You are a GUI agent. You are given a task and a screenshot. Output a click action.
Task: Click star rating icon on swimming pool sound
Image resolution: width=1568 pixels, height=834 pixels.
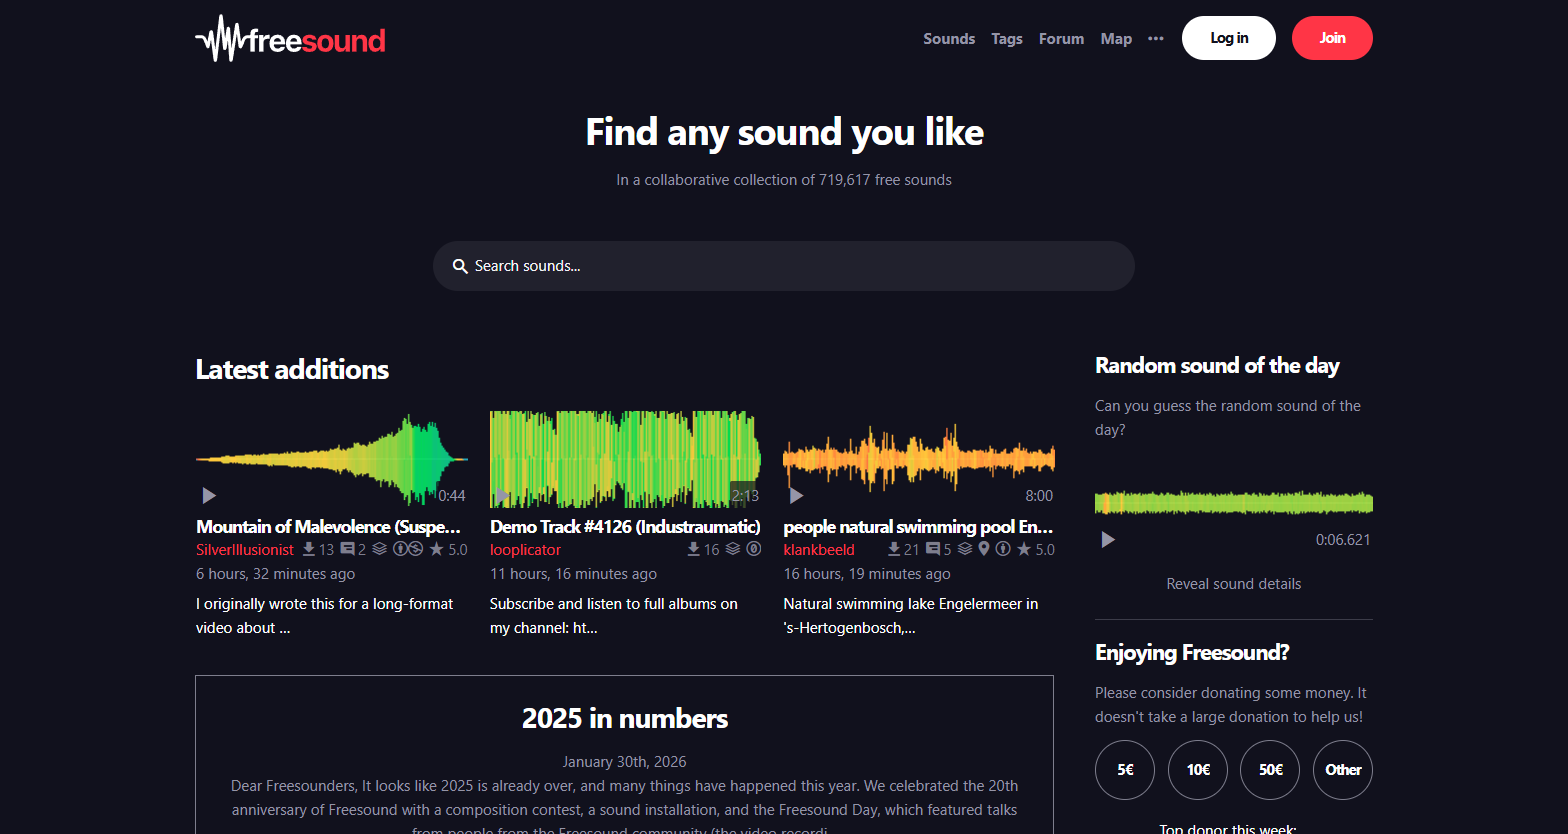pyautogui.click(x=1024, y=549)
